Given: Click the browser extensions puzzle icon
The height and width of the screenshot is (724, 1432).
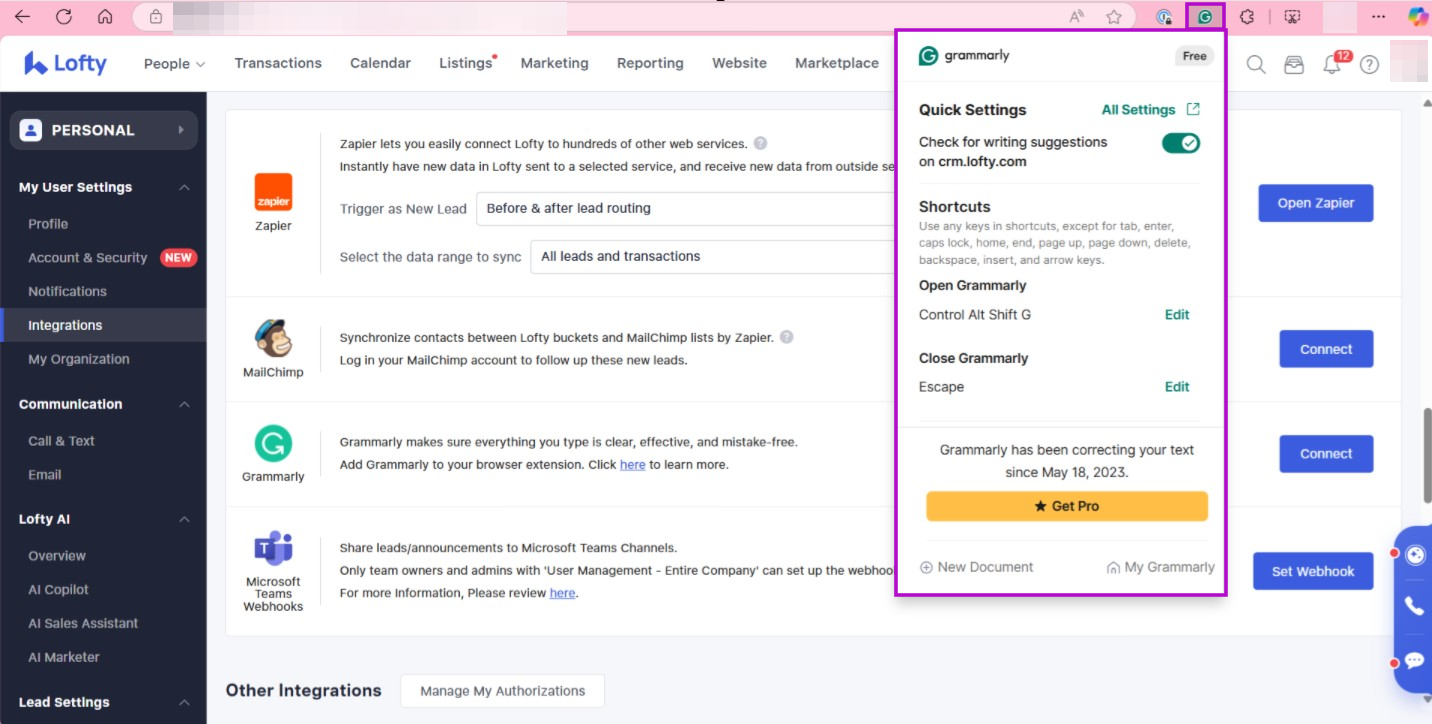Looking at the screenshot, I should pyautogui.click(x=1247, y=17).
